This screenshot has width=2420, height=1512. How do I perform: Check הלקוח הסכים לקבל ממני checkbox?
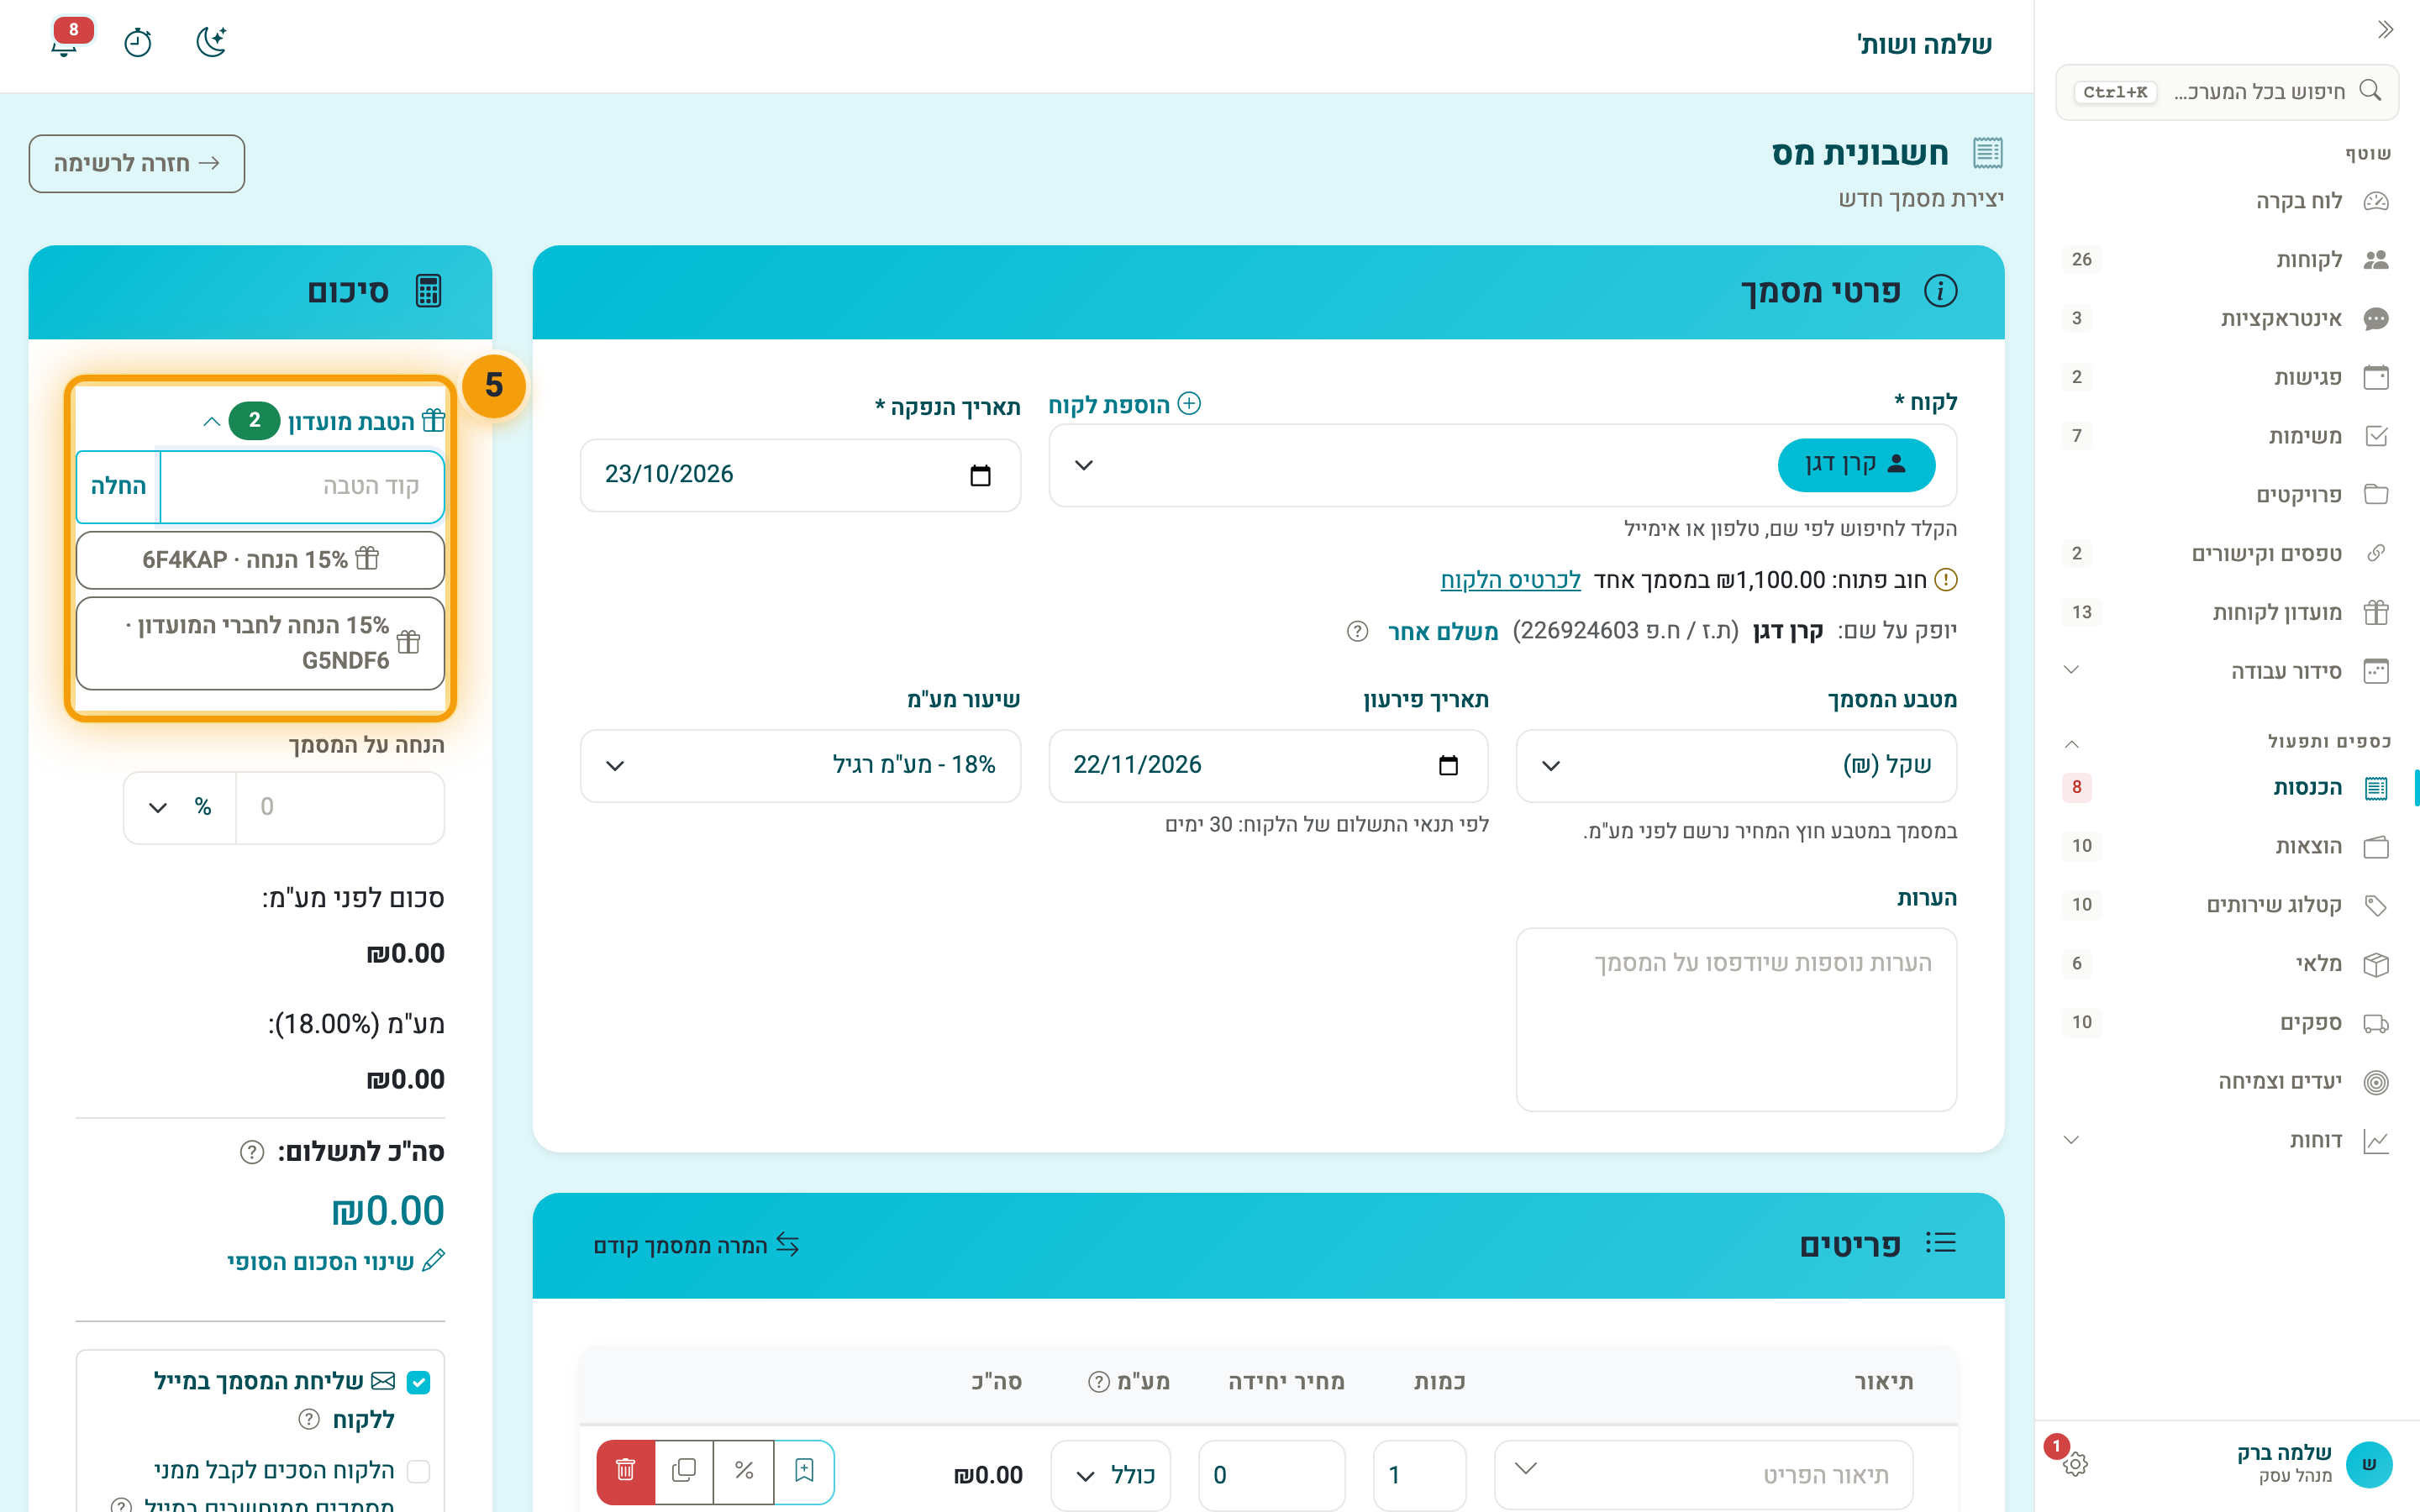[419, 1472]
